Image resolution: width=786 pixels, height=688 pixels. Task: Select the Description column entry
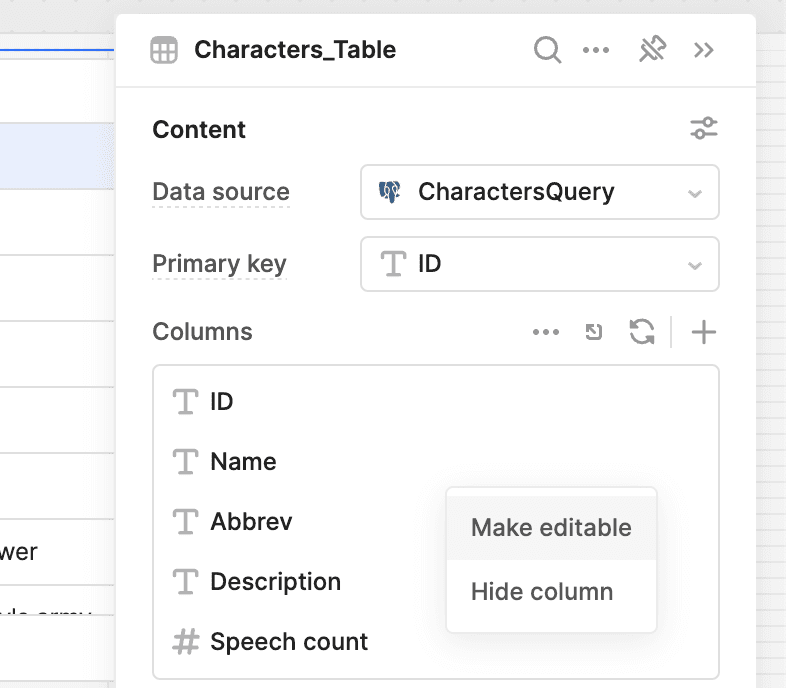[x=275, y=582]
